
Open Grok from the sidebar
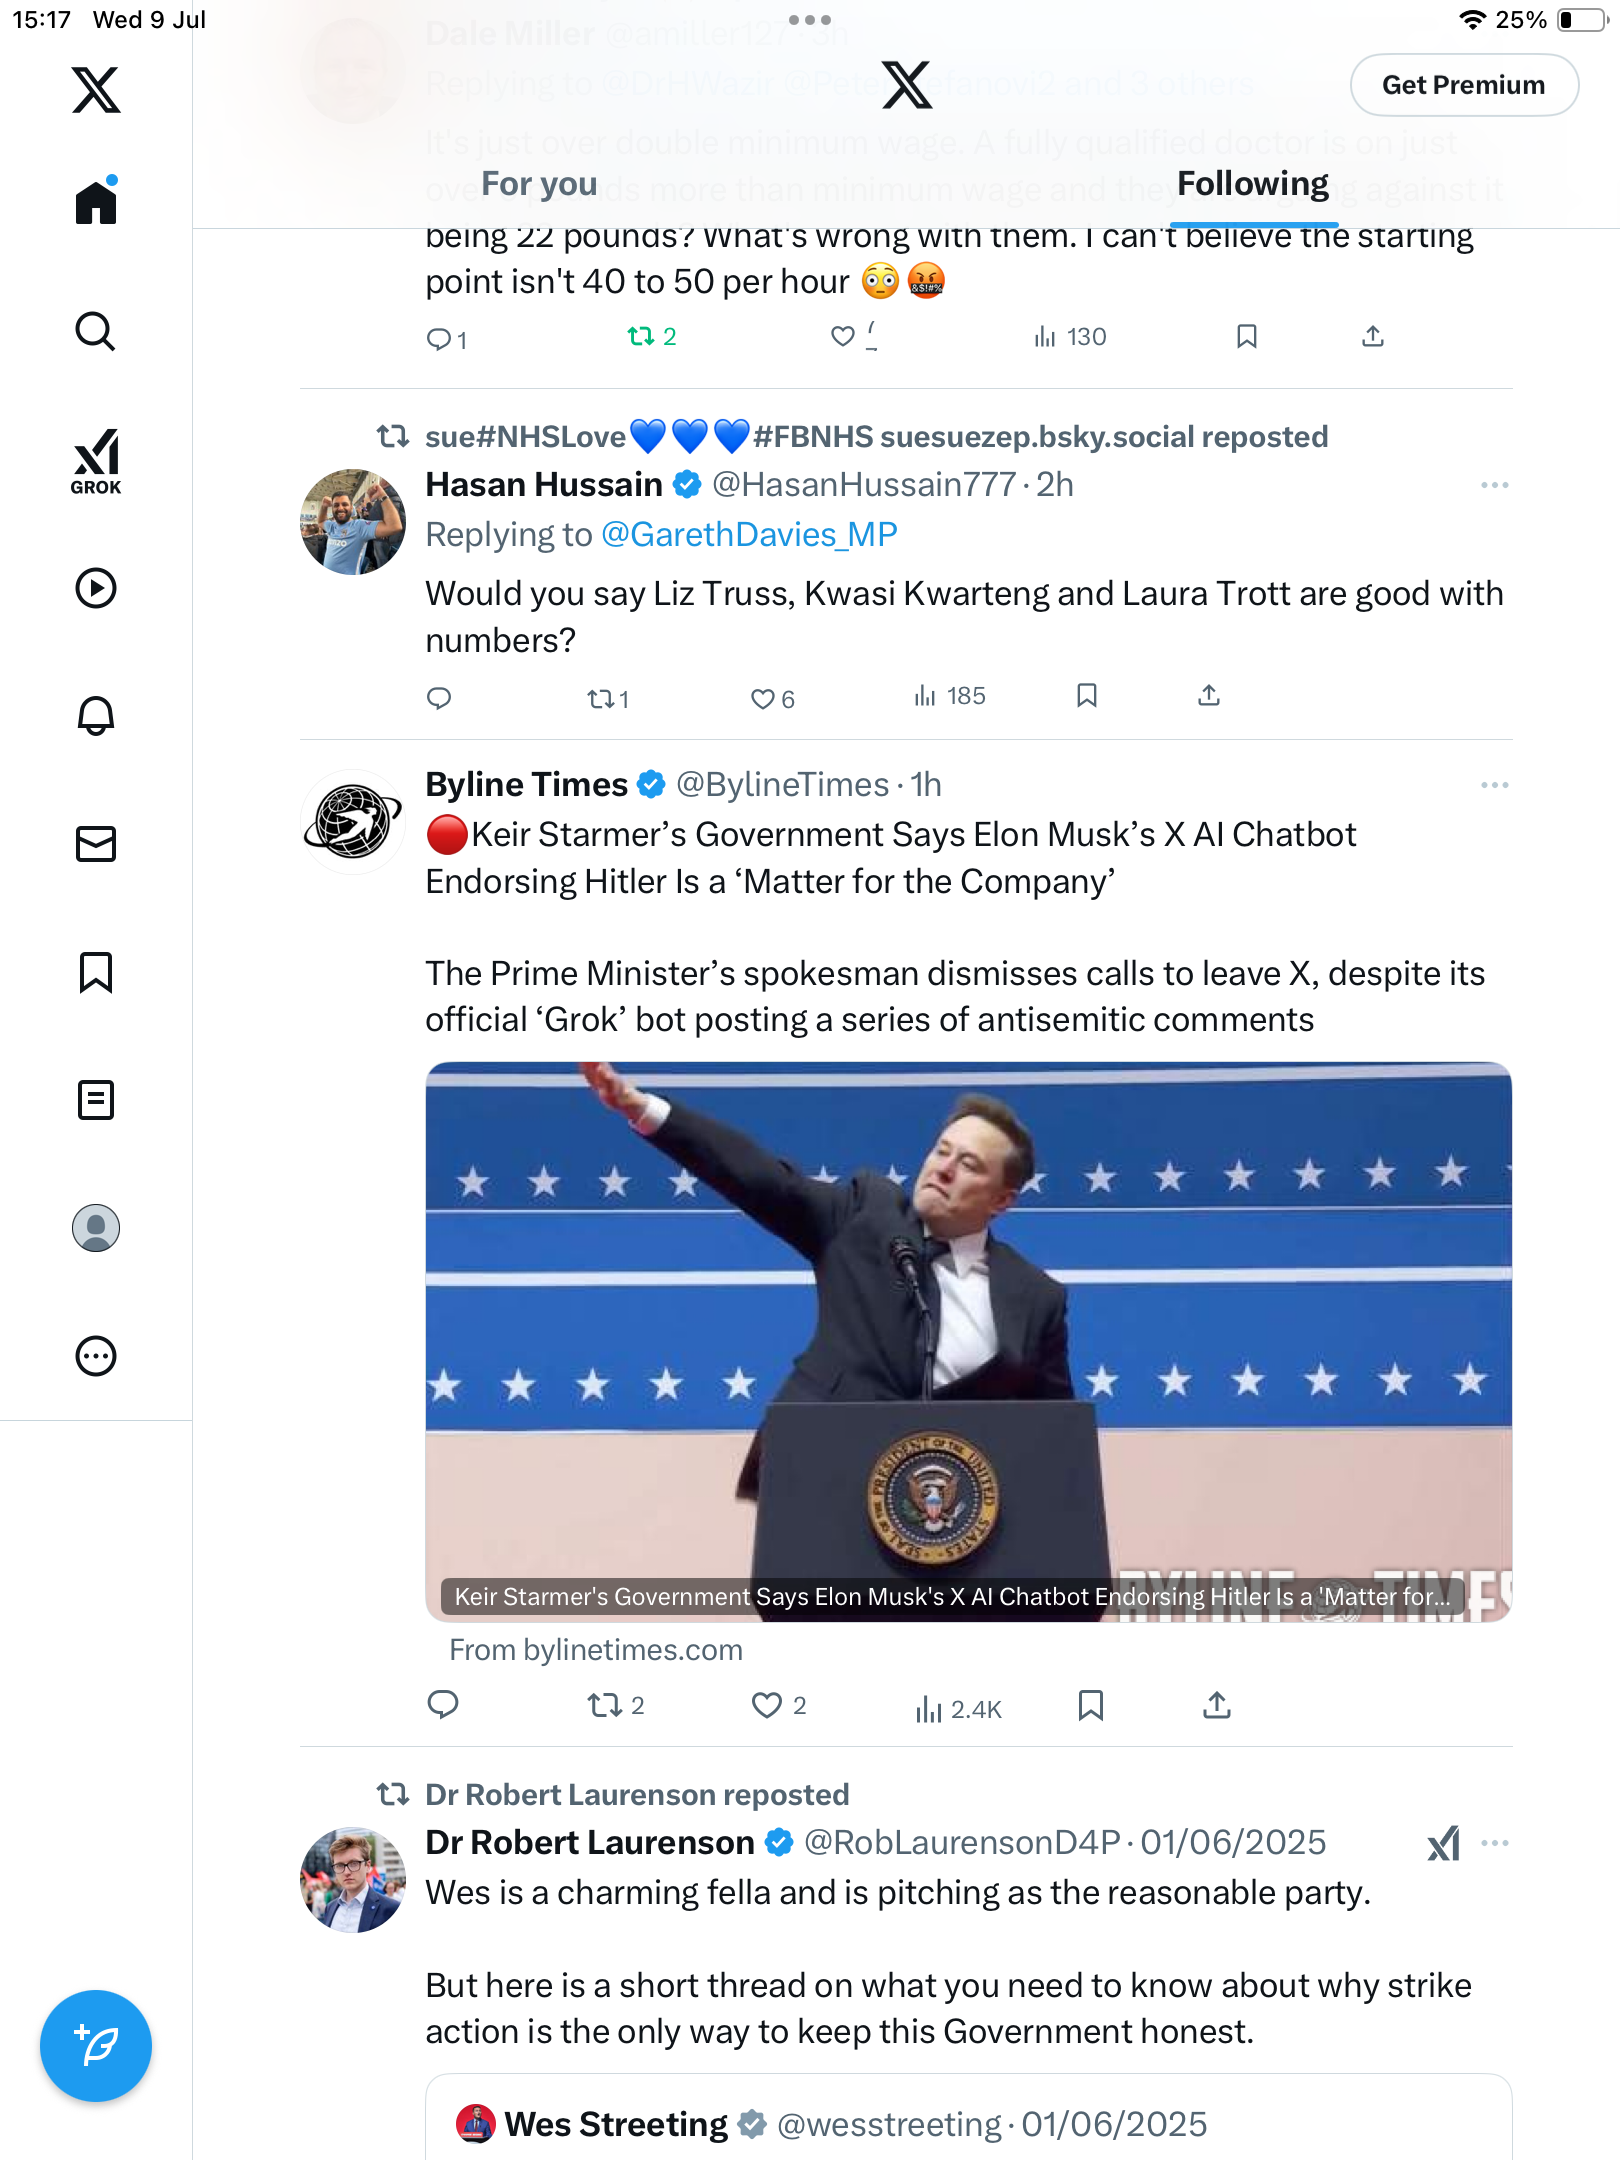point(96,462)
